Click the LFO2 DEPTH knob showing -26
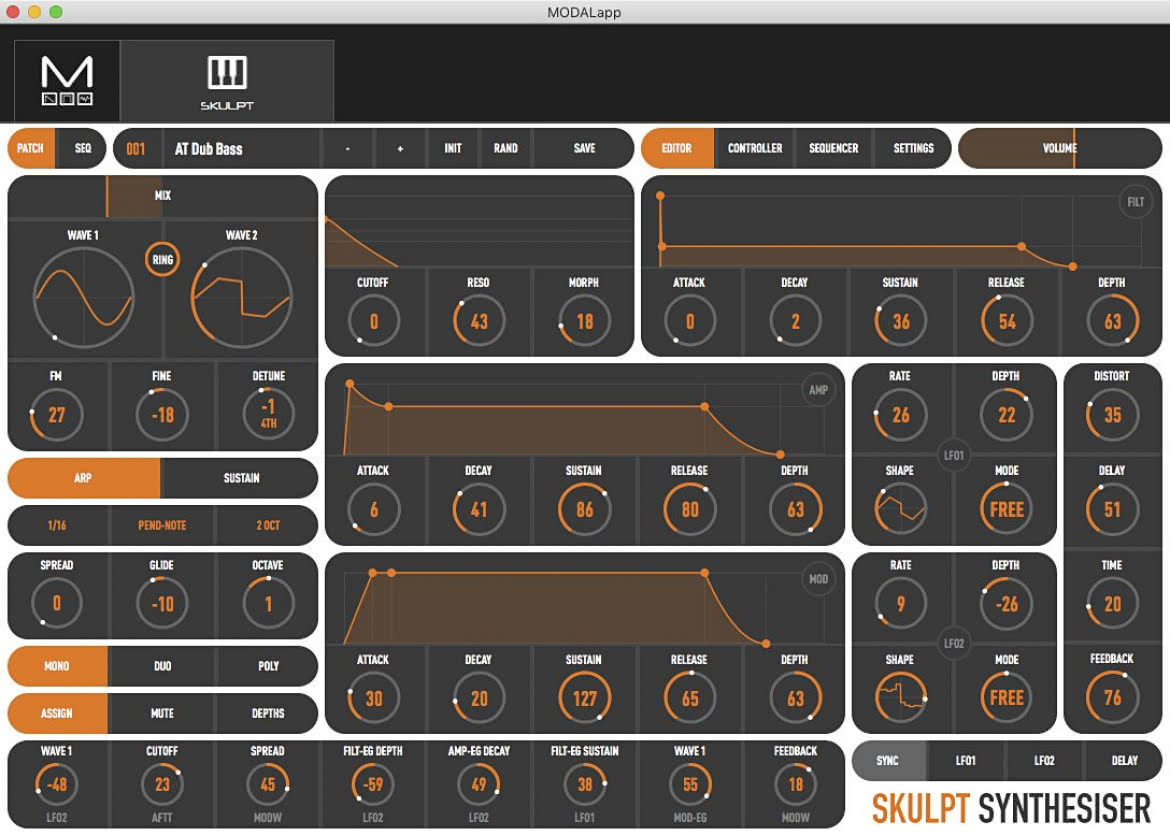Image resolution: width=1170 pixels, height=836 pixels. point(1007,603)
